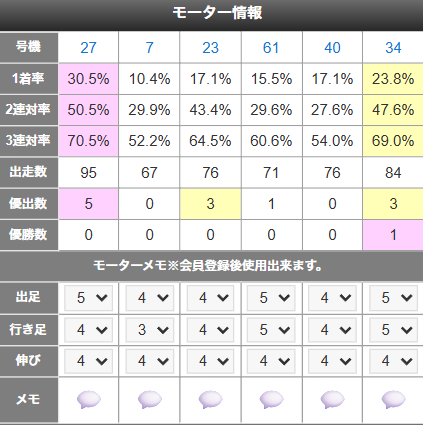Open 出足 dropdown for motor 27
This screenshot has width=423, height=425.
(89, 298)
